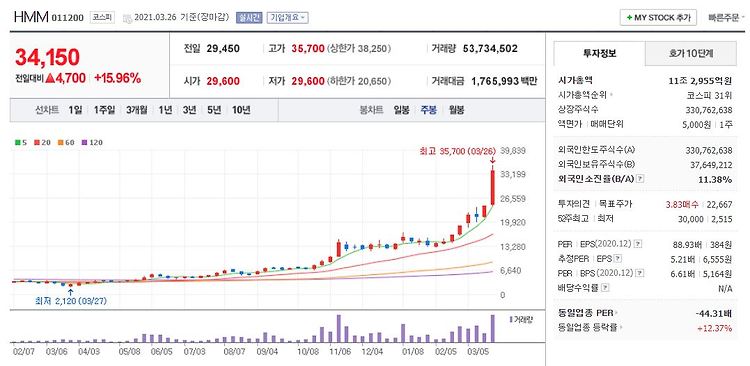This screenshot has width=750, height=366.
Task: Add HMM to MY STOCK
Action: click(x=658, y=18)
